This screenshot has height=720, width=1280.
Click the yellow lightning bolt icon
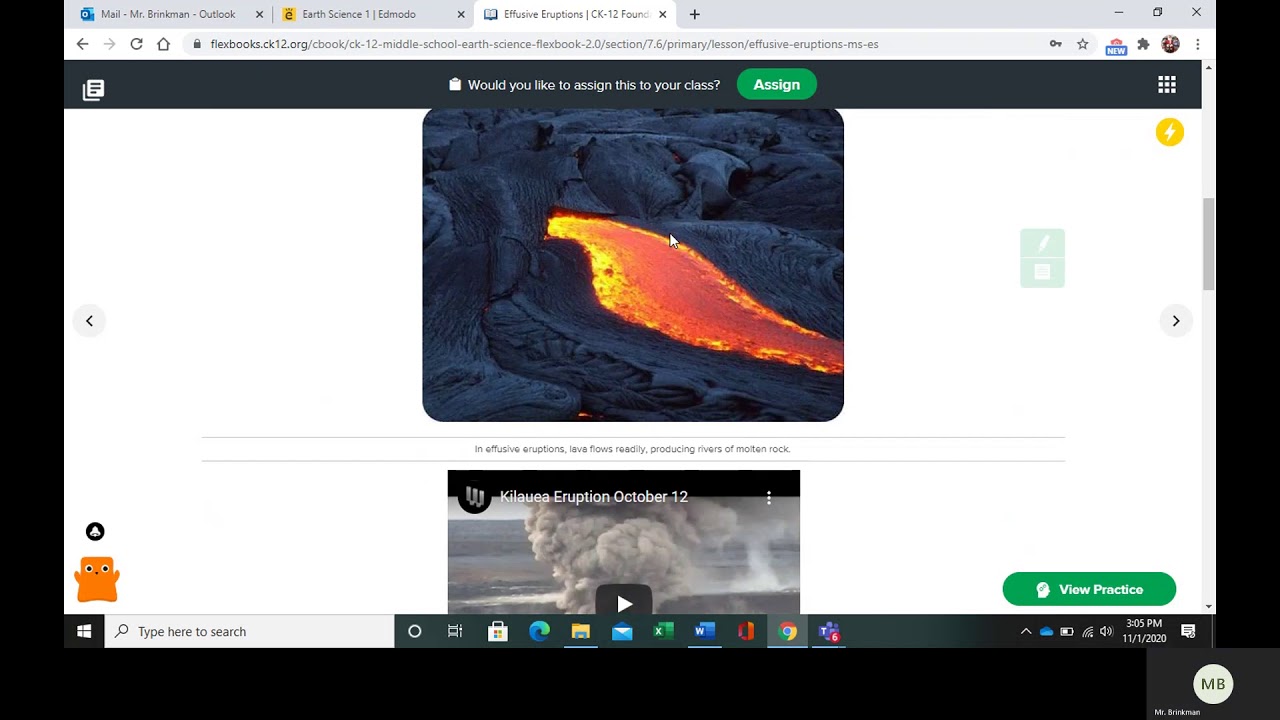tap(1170, 132)
